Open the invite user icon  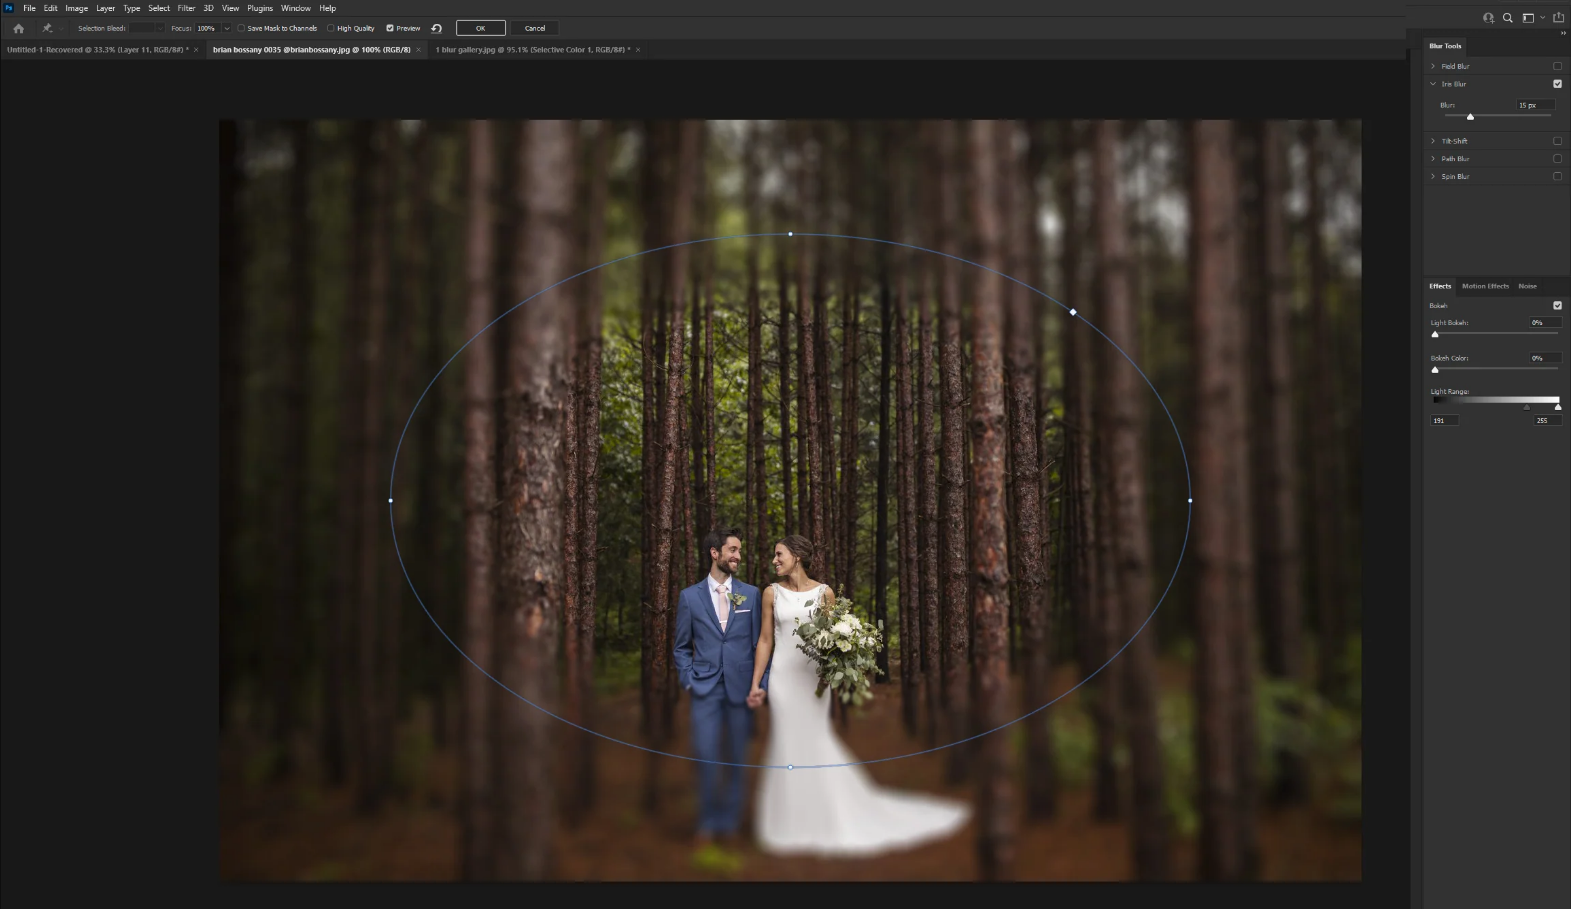tap(1488, 18)
